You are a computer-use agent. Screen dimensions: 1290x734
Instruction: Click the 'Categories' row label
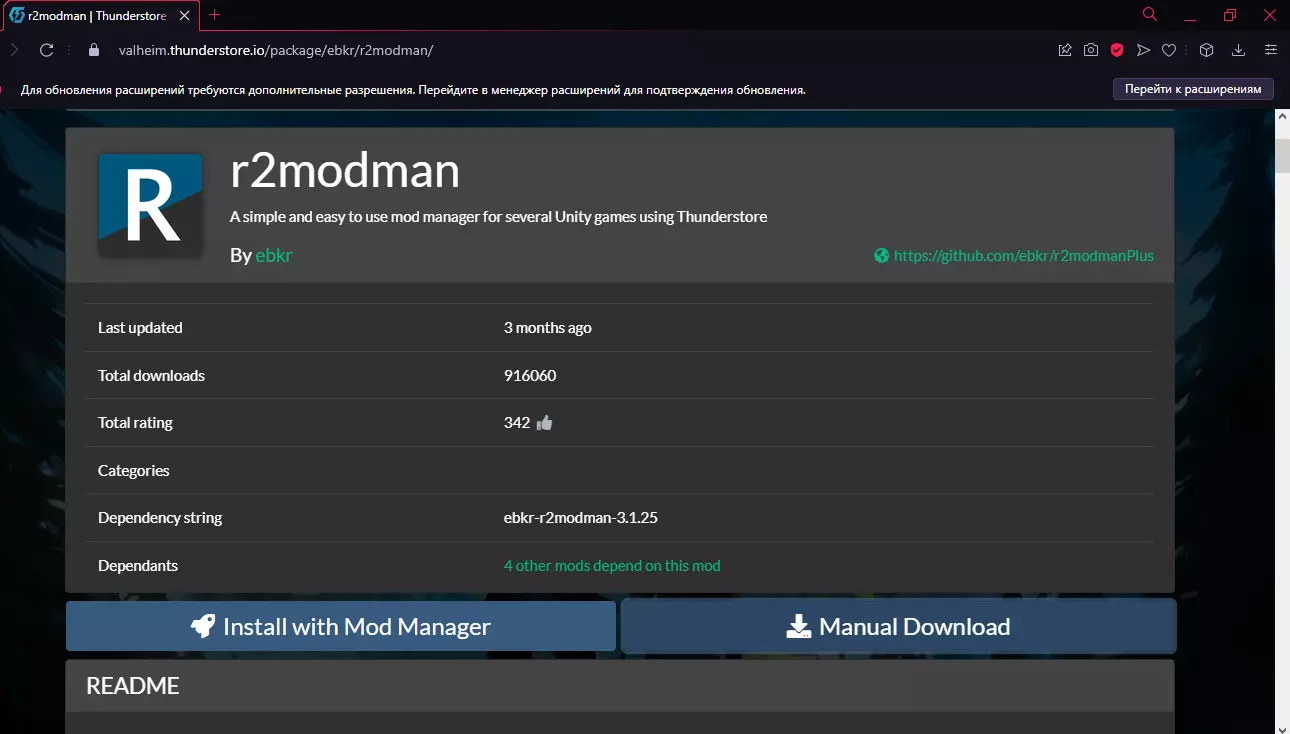134,471
